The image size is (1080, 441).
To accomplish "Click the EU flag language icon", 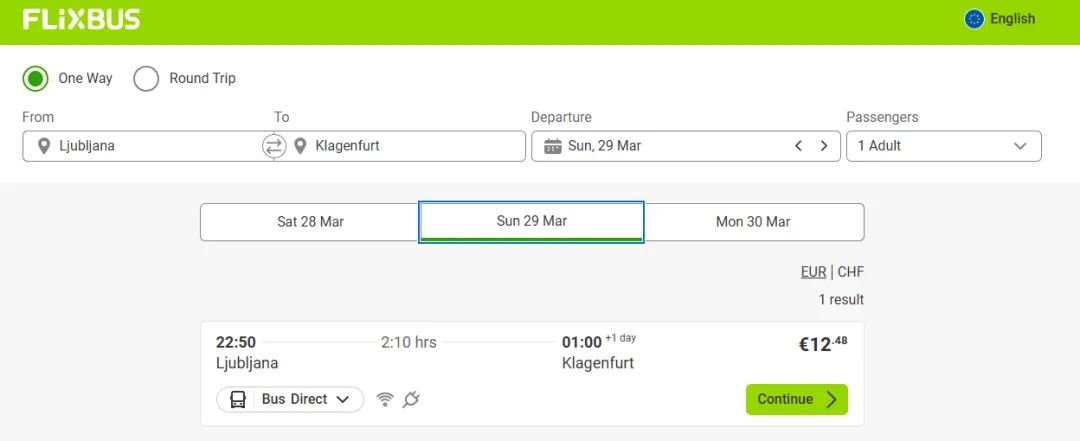I will [974, 19].
